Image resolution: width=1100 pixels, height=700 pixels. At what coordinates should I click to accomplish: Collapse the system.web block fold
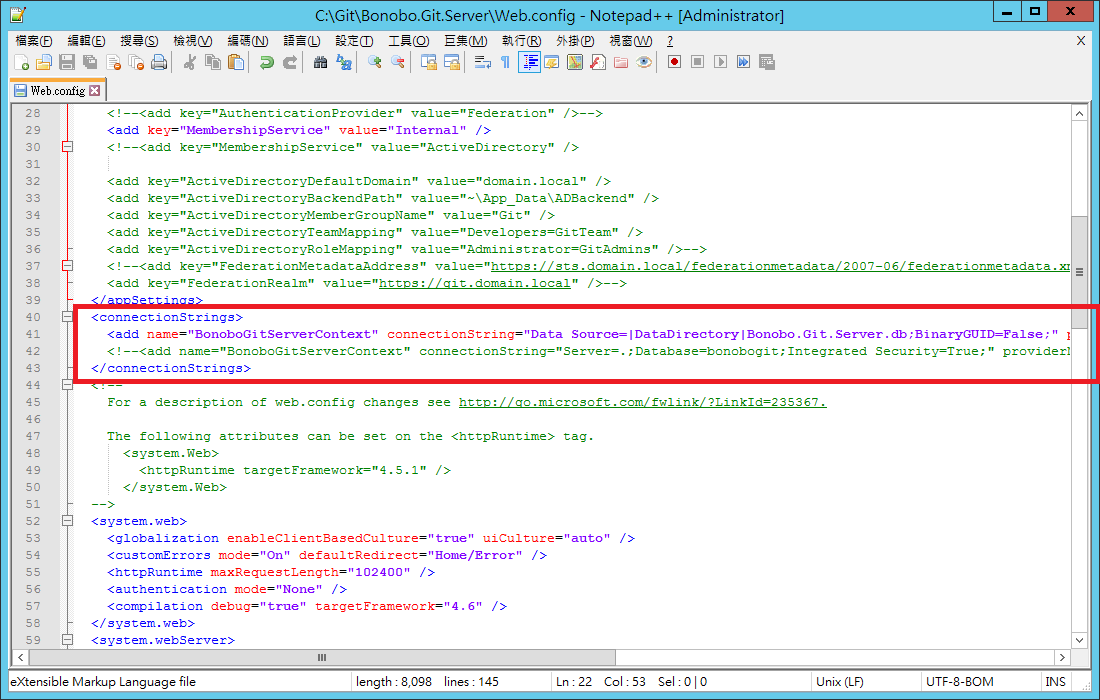68,521
